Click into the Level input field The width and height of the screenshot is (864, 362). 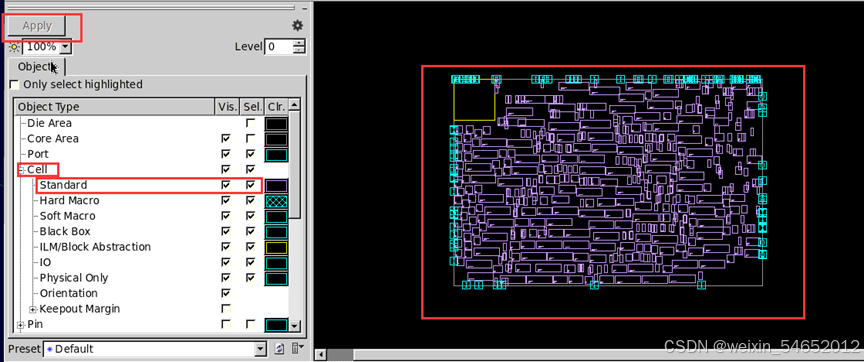279,47
